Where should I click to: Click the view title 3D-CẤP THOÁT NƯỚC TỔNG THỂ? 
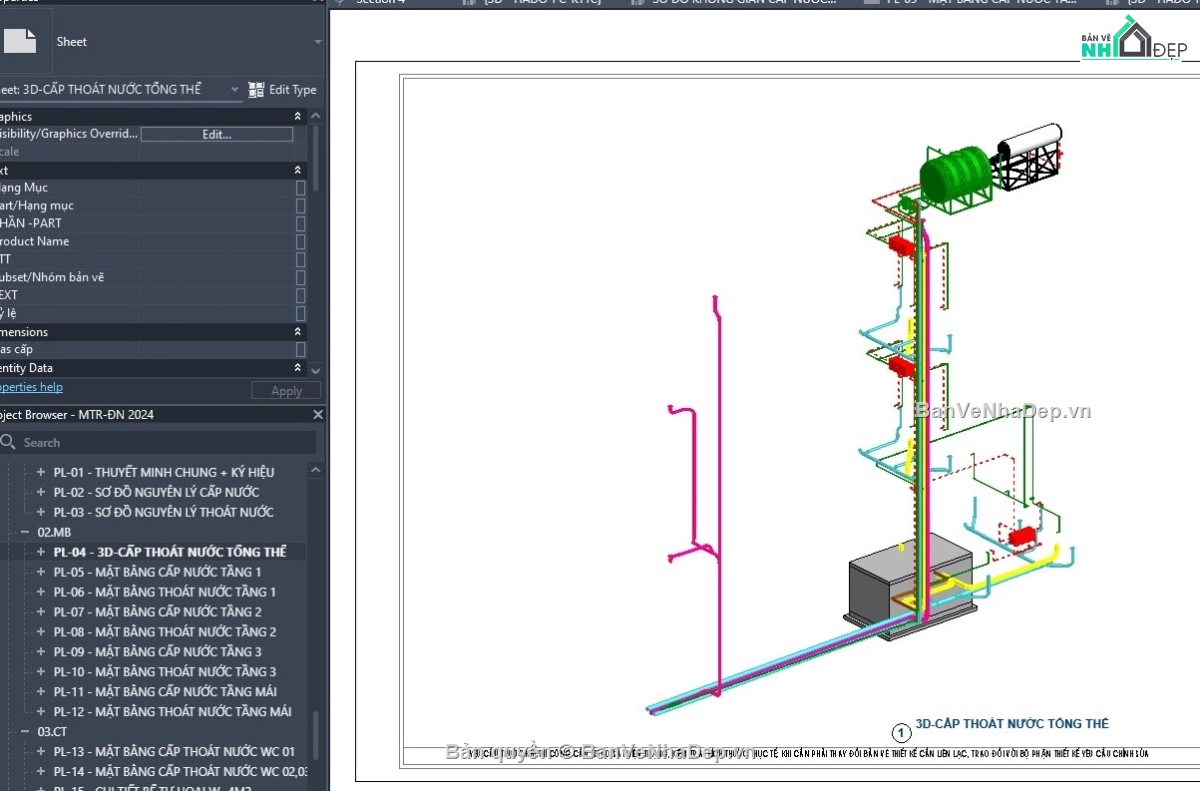tap(1012, 724)
